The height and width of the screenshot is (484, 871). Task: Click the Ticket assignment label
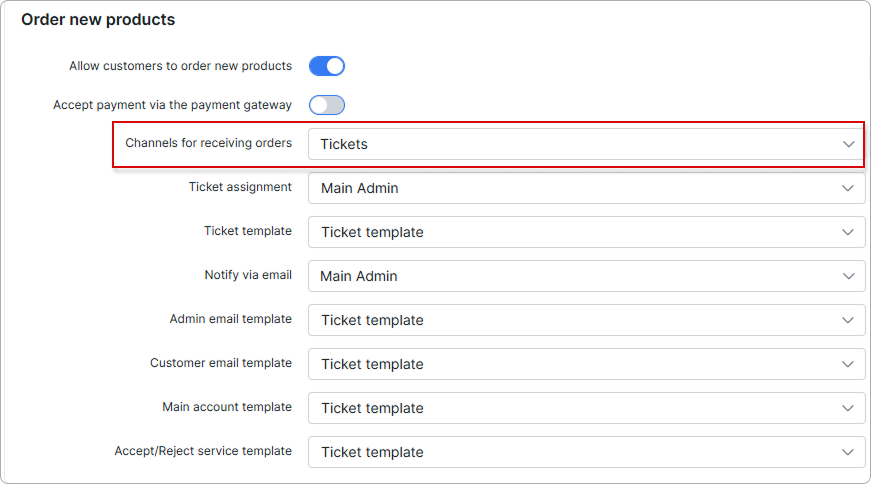pos(240,187)
